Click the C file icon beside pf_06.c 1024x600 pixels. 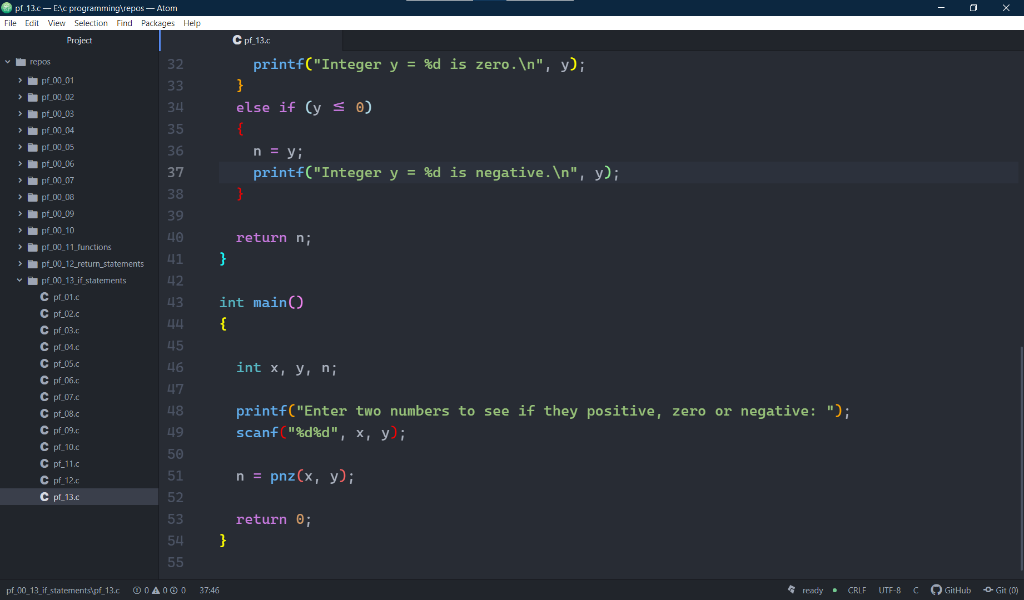point(44,380)
